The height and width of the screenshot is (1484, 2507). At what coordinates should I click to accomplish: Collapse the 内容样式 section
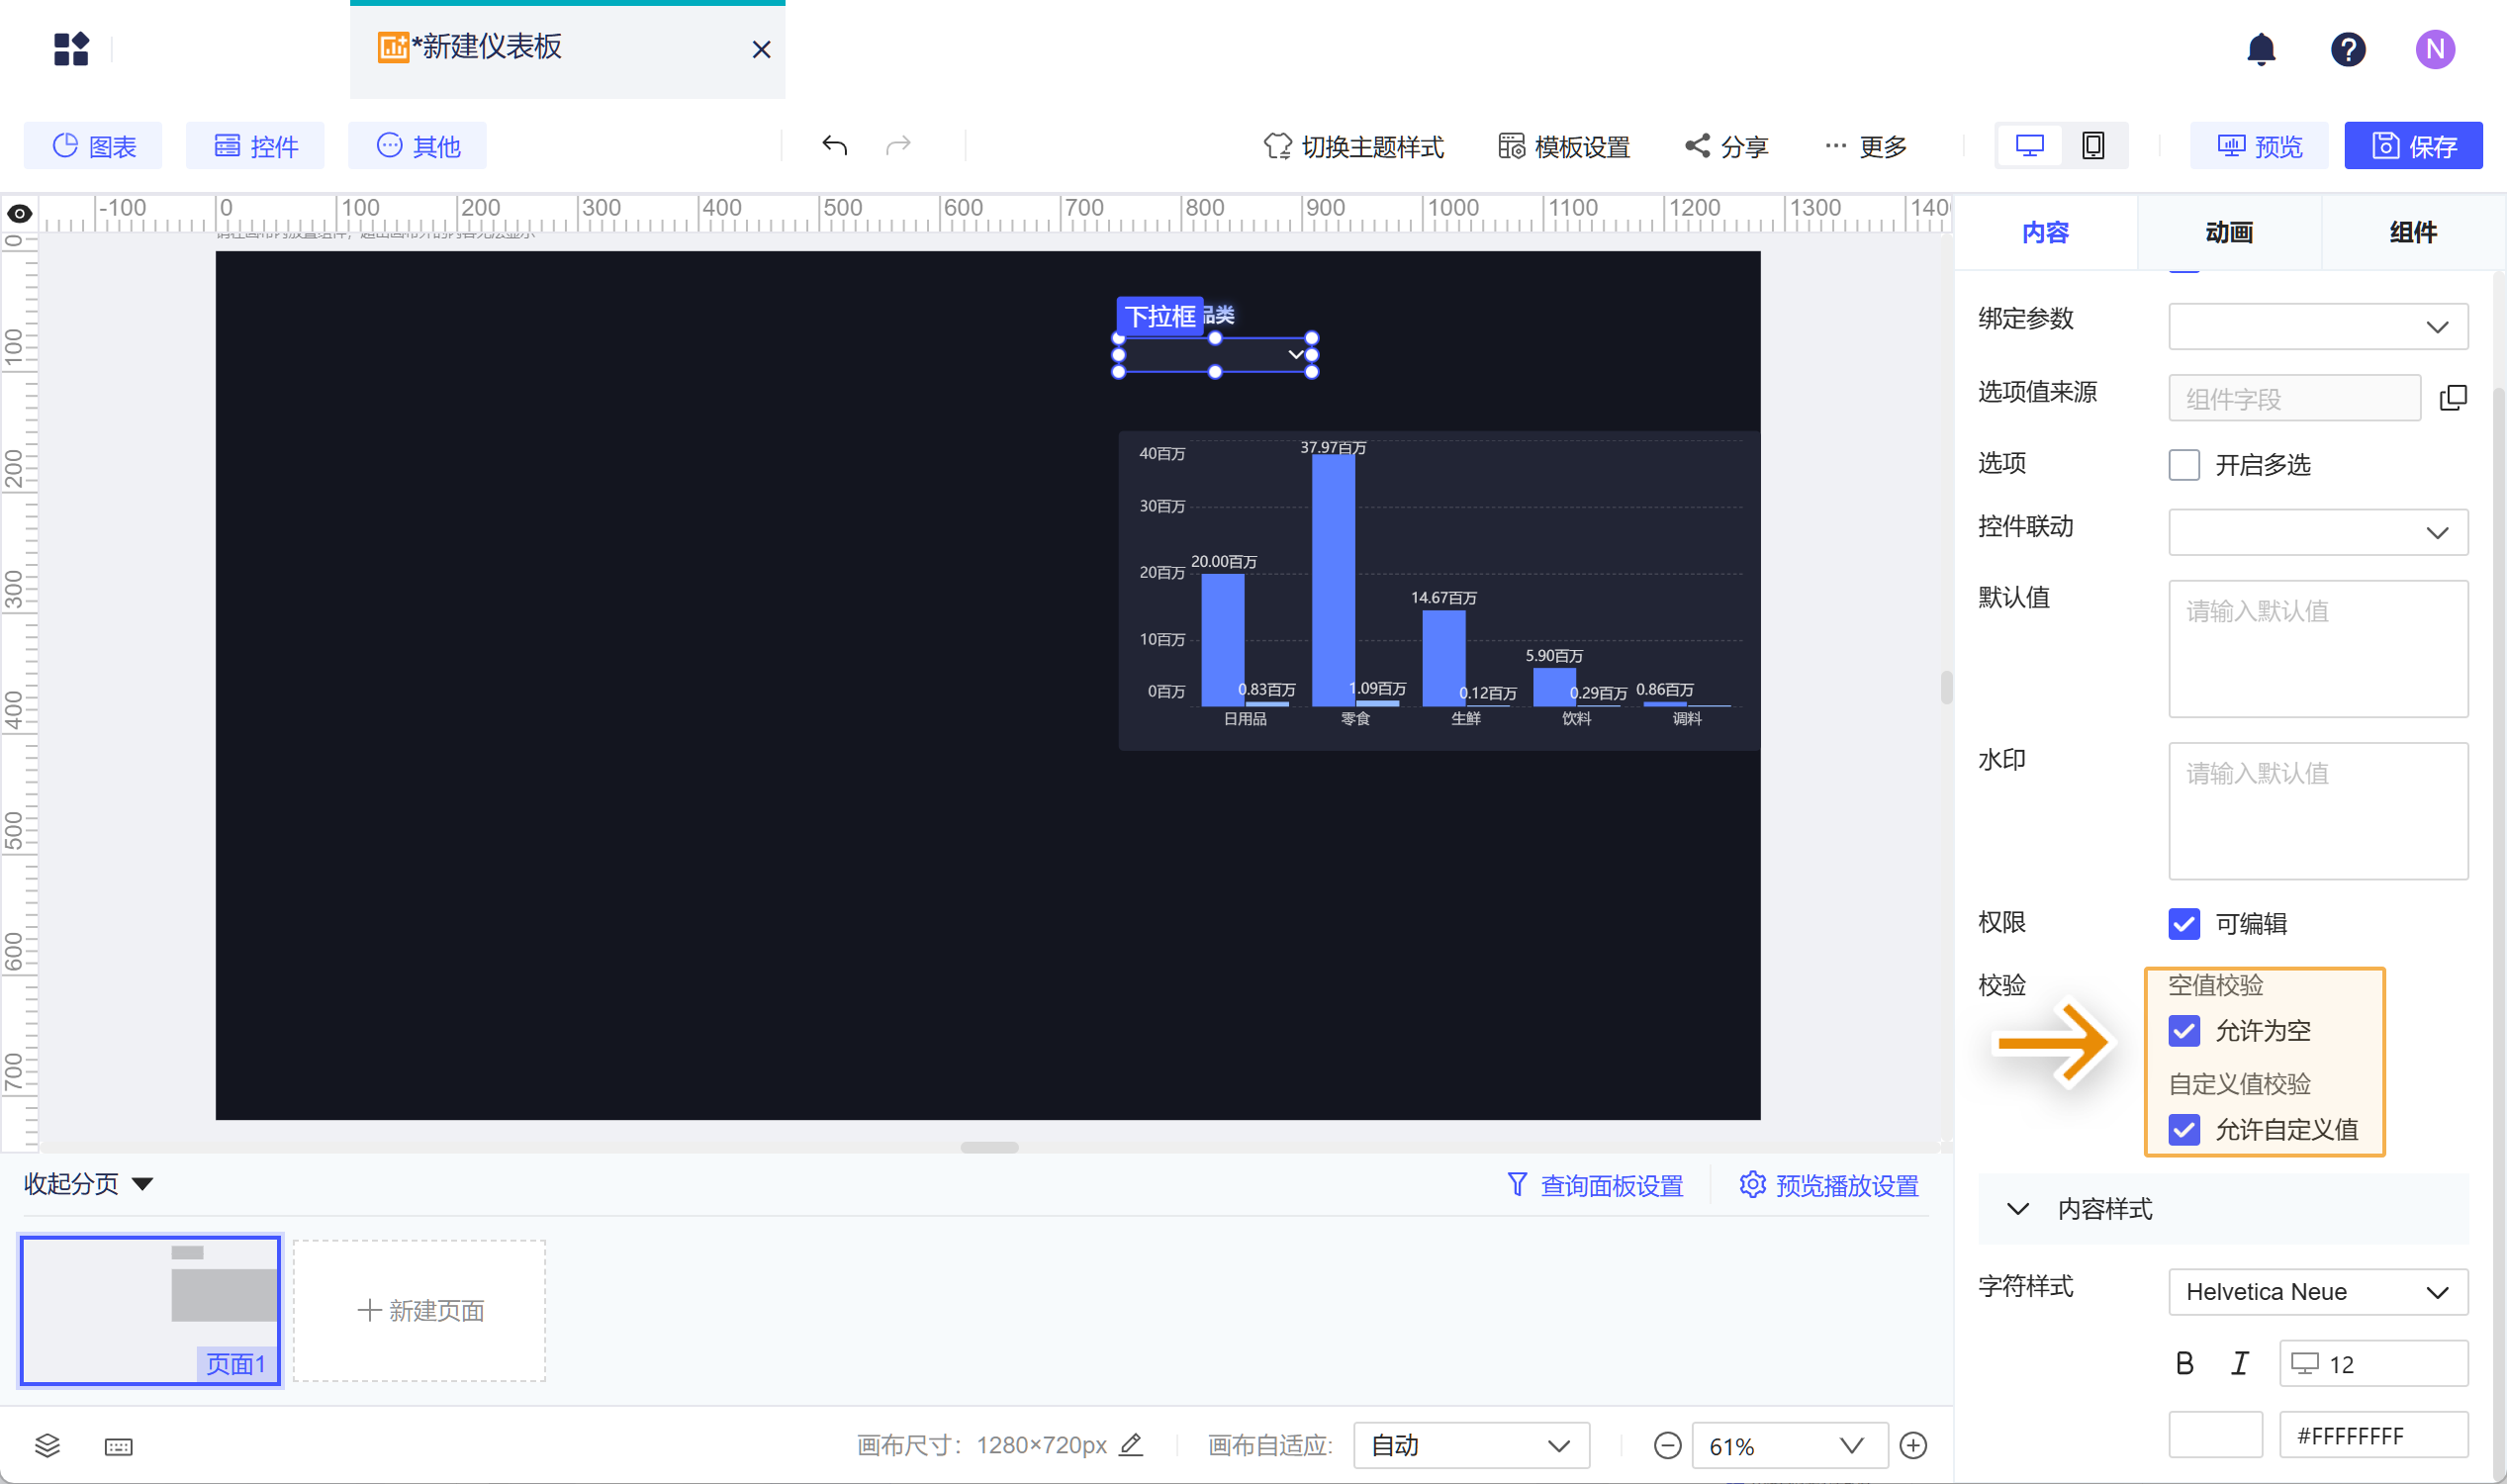(2017, 1209)
